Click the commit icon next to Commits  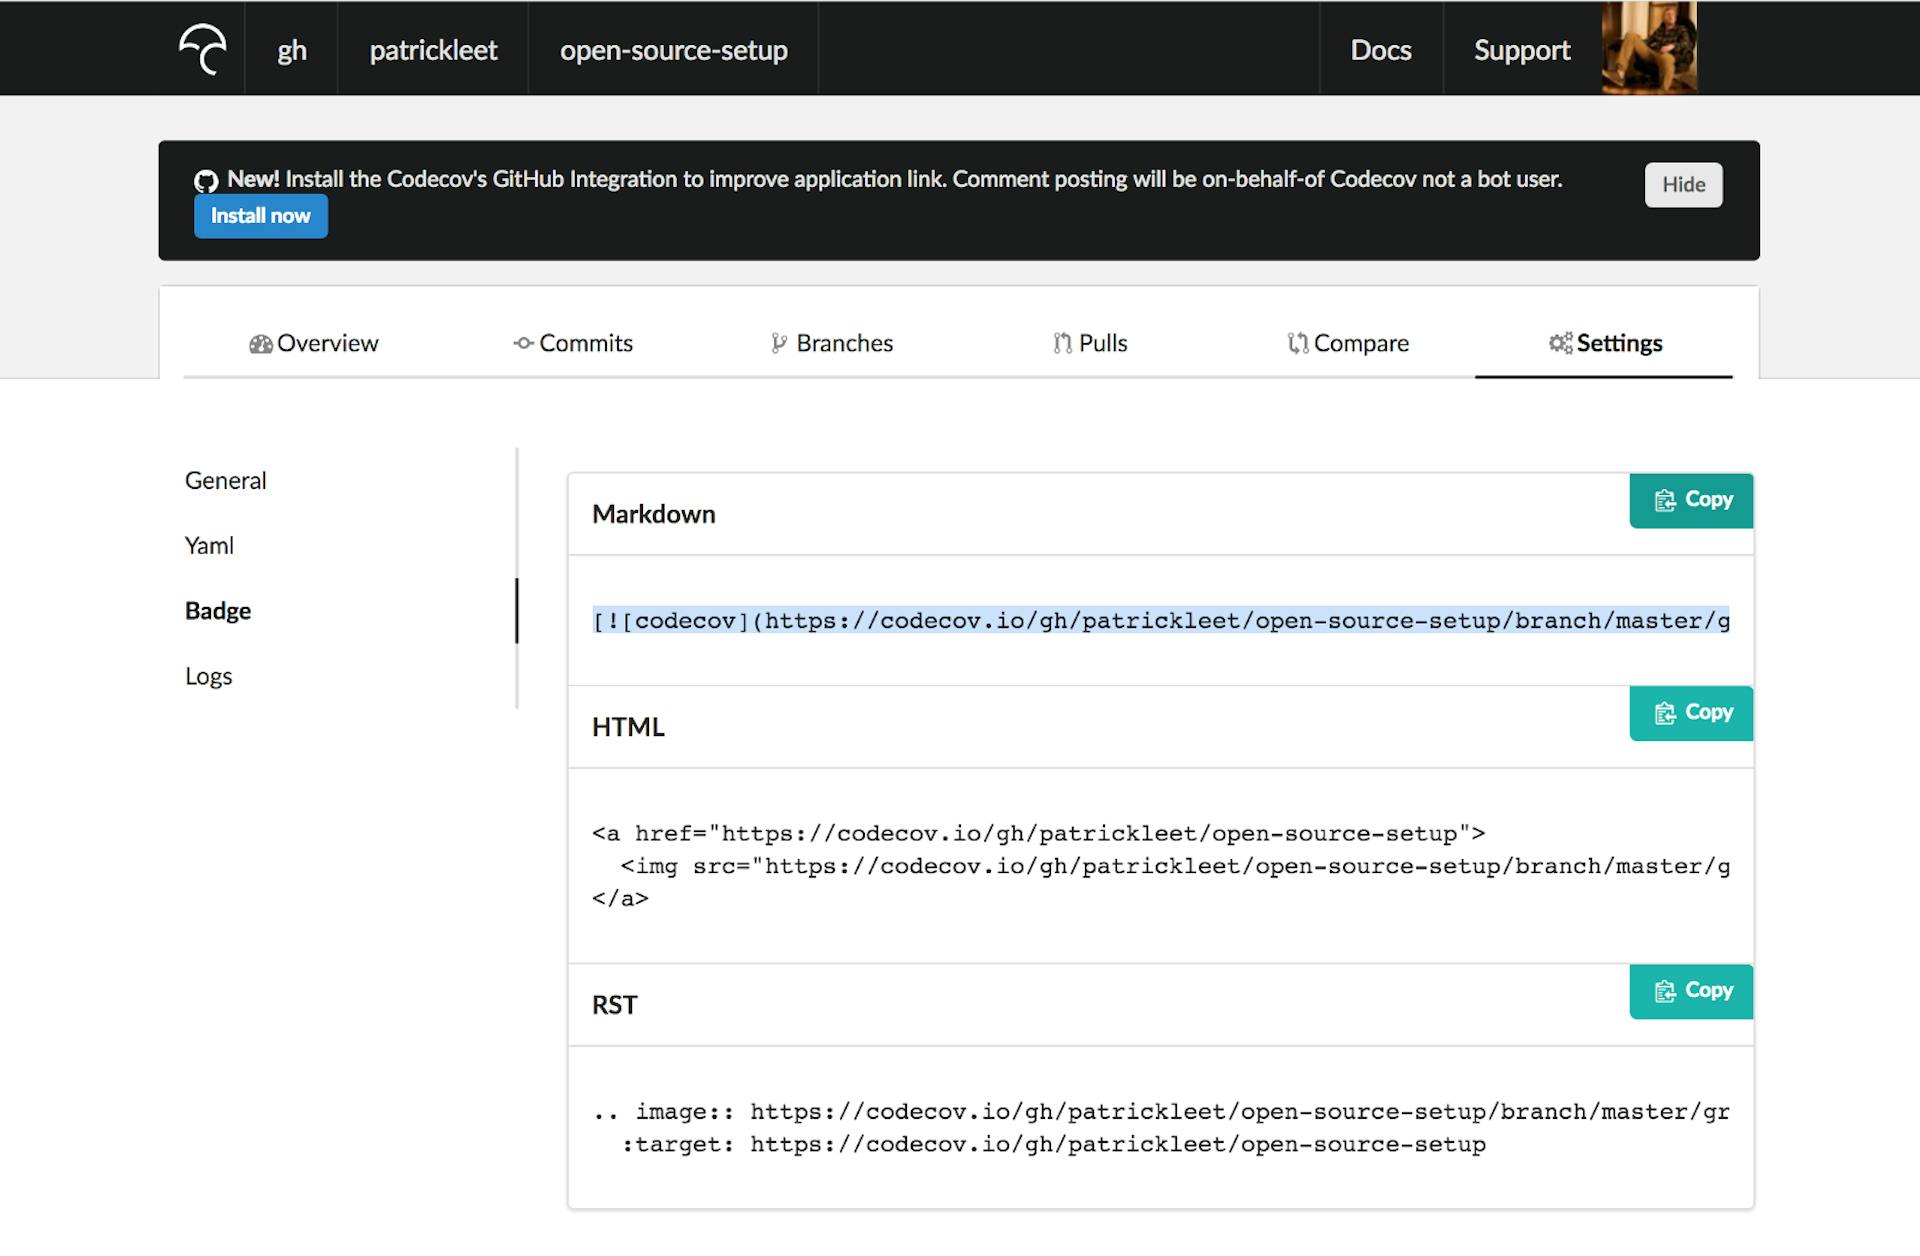522,343
